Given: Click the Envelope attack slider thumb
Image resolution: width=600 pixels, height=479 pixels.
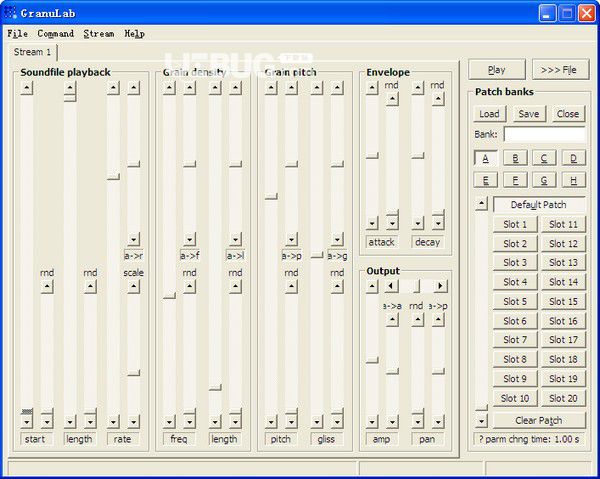Looking at the screenshot, I should click(x=372, y=155).
